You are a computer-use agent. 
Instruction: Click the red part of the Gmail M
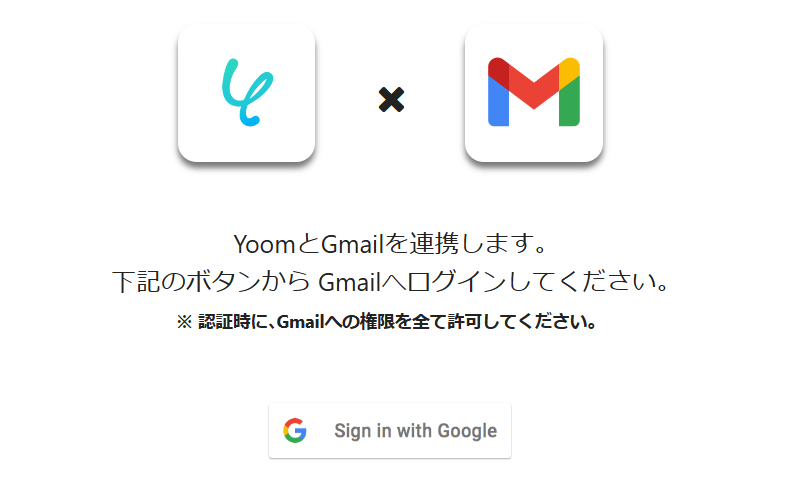coord(534,83)
